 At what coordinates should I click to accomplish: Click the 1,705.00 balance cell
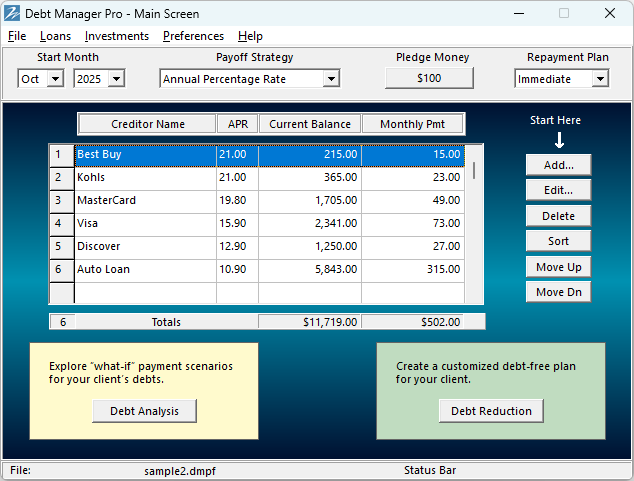pos(310,202)
